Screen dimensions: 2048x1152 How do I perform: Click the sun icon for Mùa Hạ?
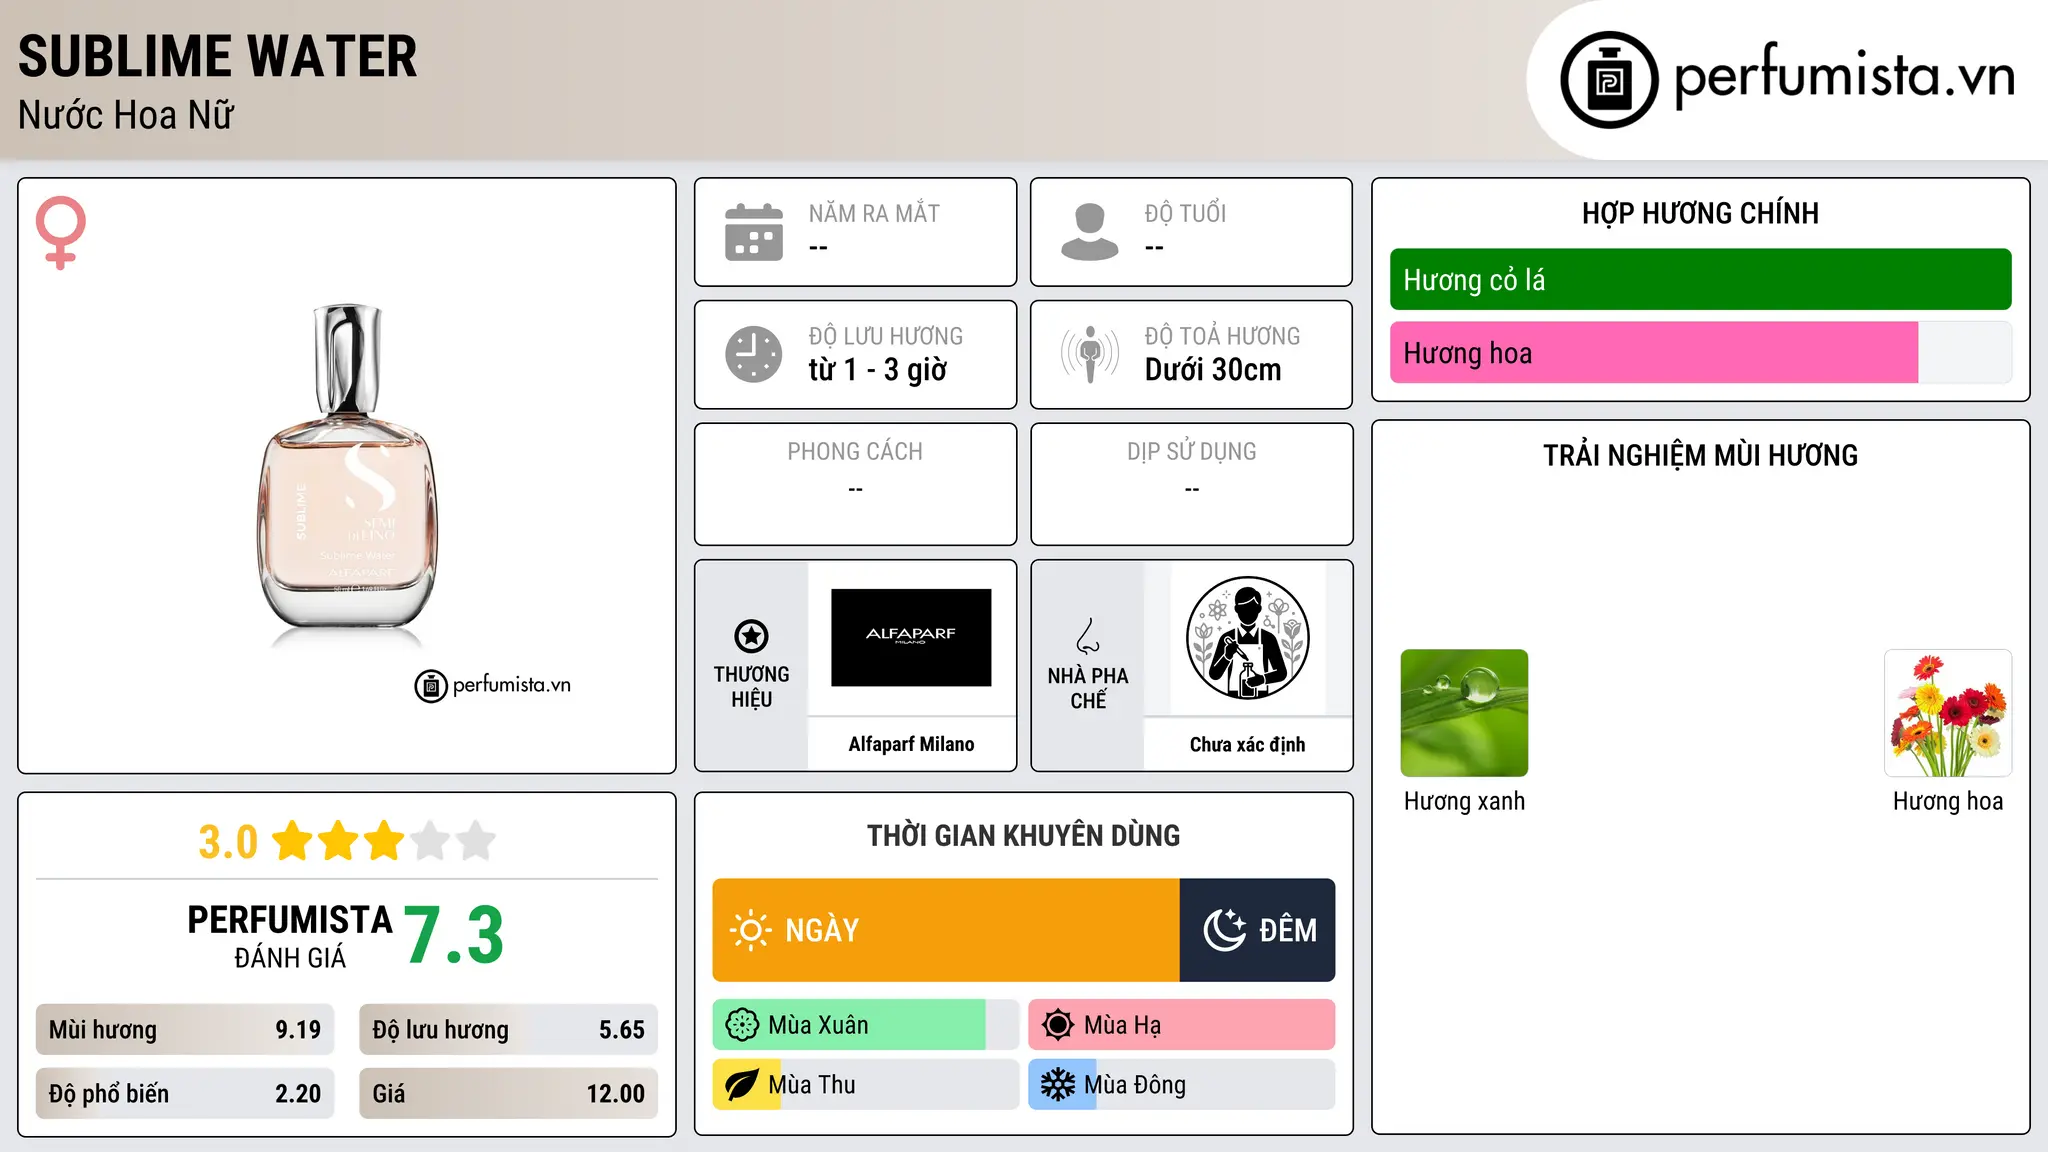pyautogui.click(x=1058, y=1025)
